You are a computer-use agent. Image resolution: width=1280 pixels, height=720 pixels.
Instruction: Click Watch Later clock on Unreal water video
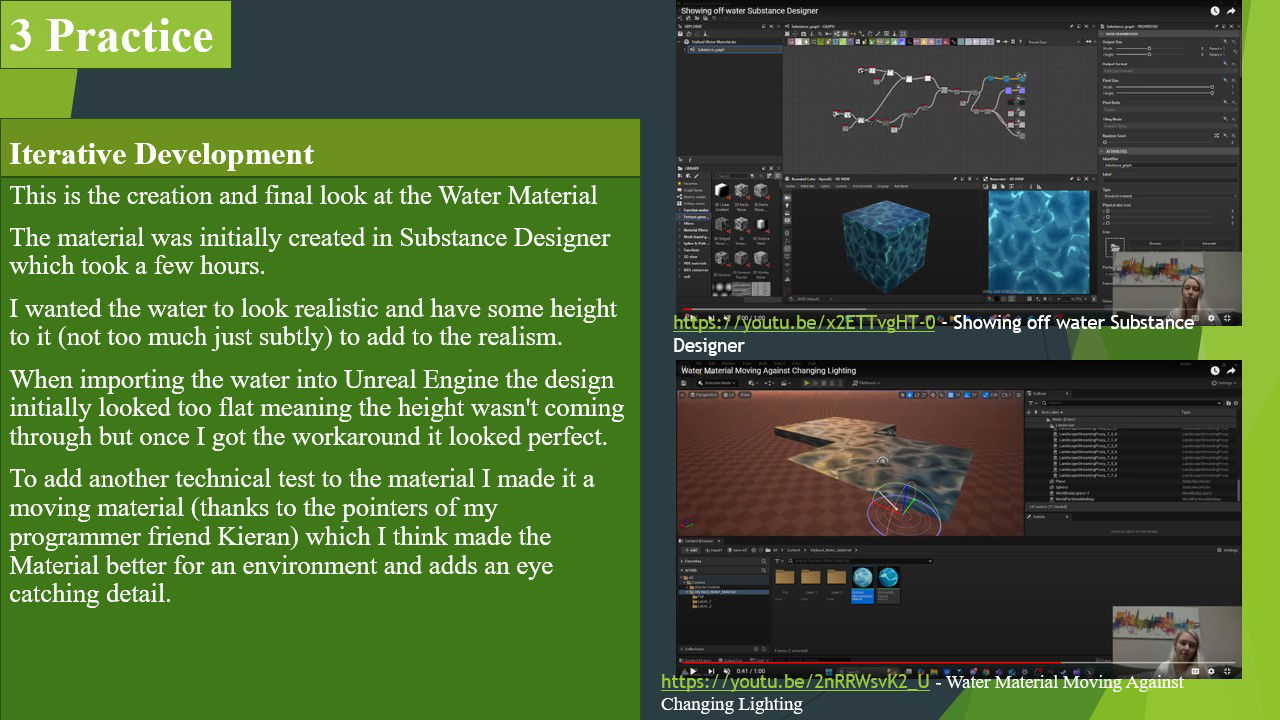(1214, 369)
